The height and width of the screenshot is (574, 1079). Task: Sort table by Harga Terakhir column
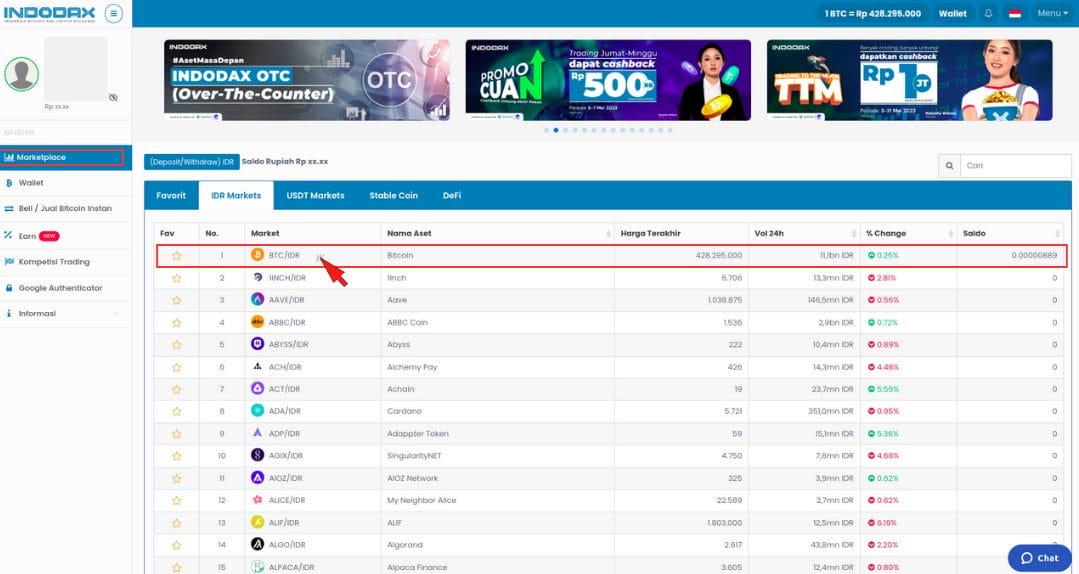click(681, 233)
